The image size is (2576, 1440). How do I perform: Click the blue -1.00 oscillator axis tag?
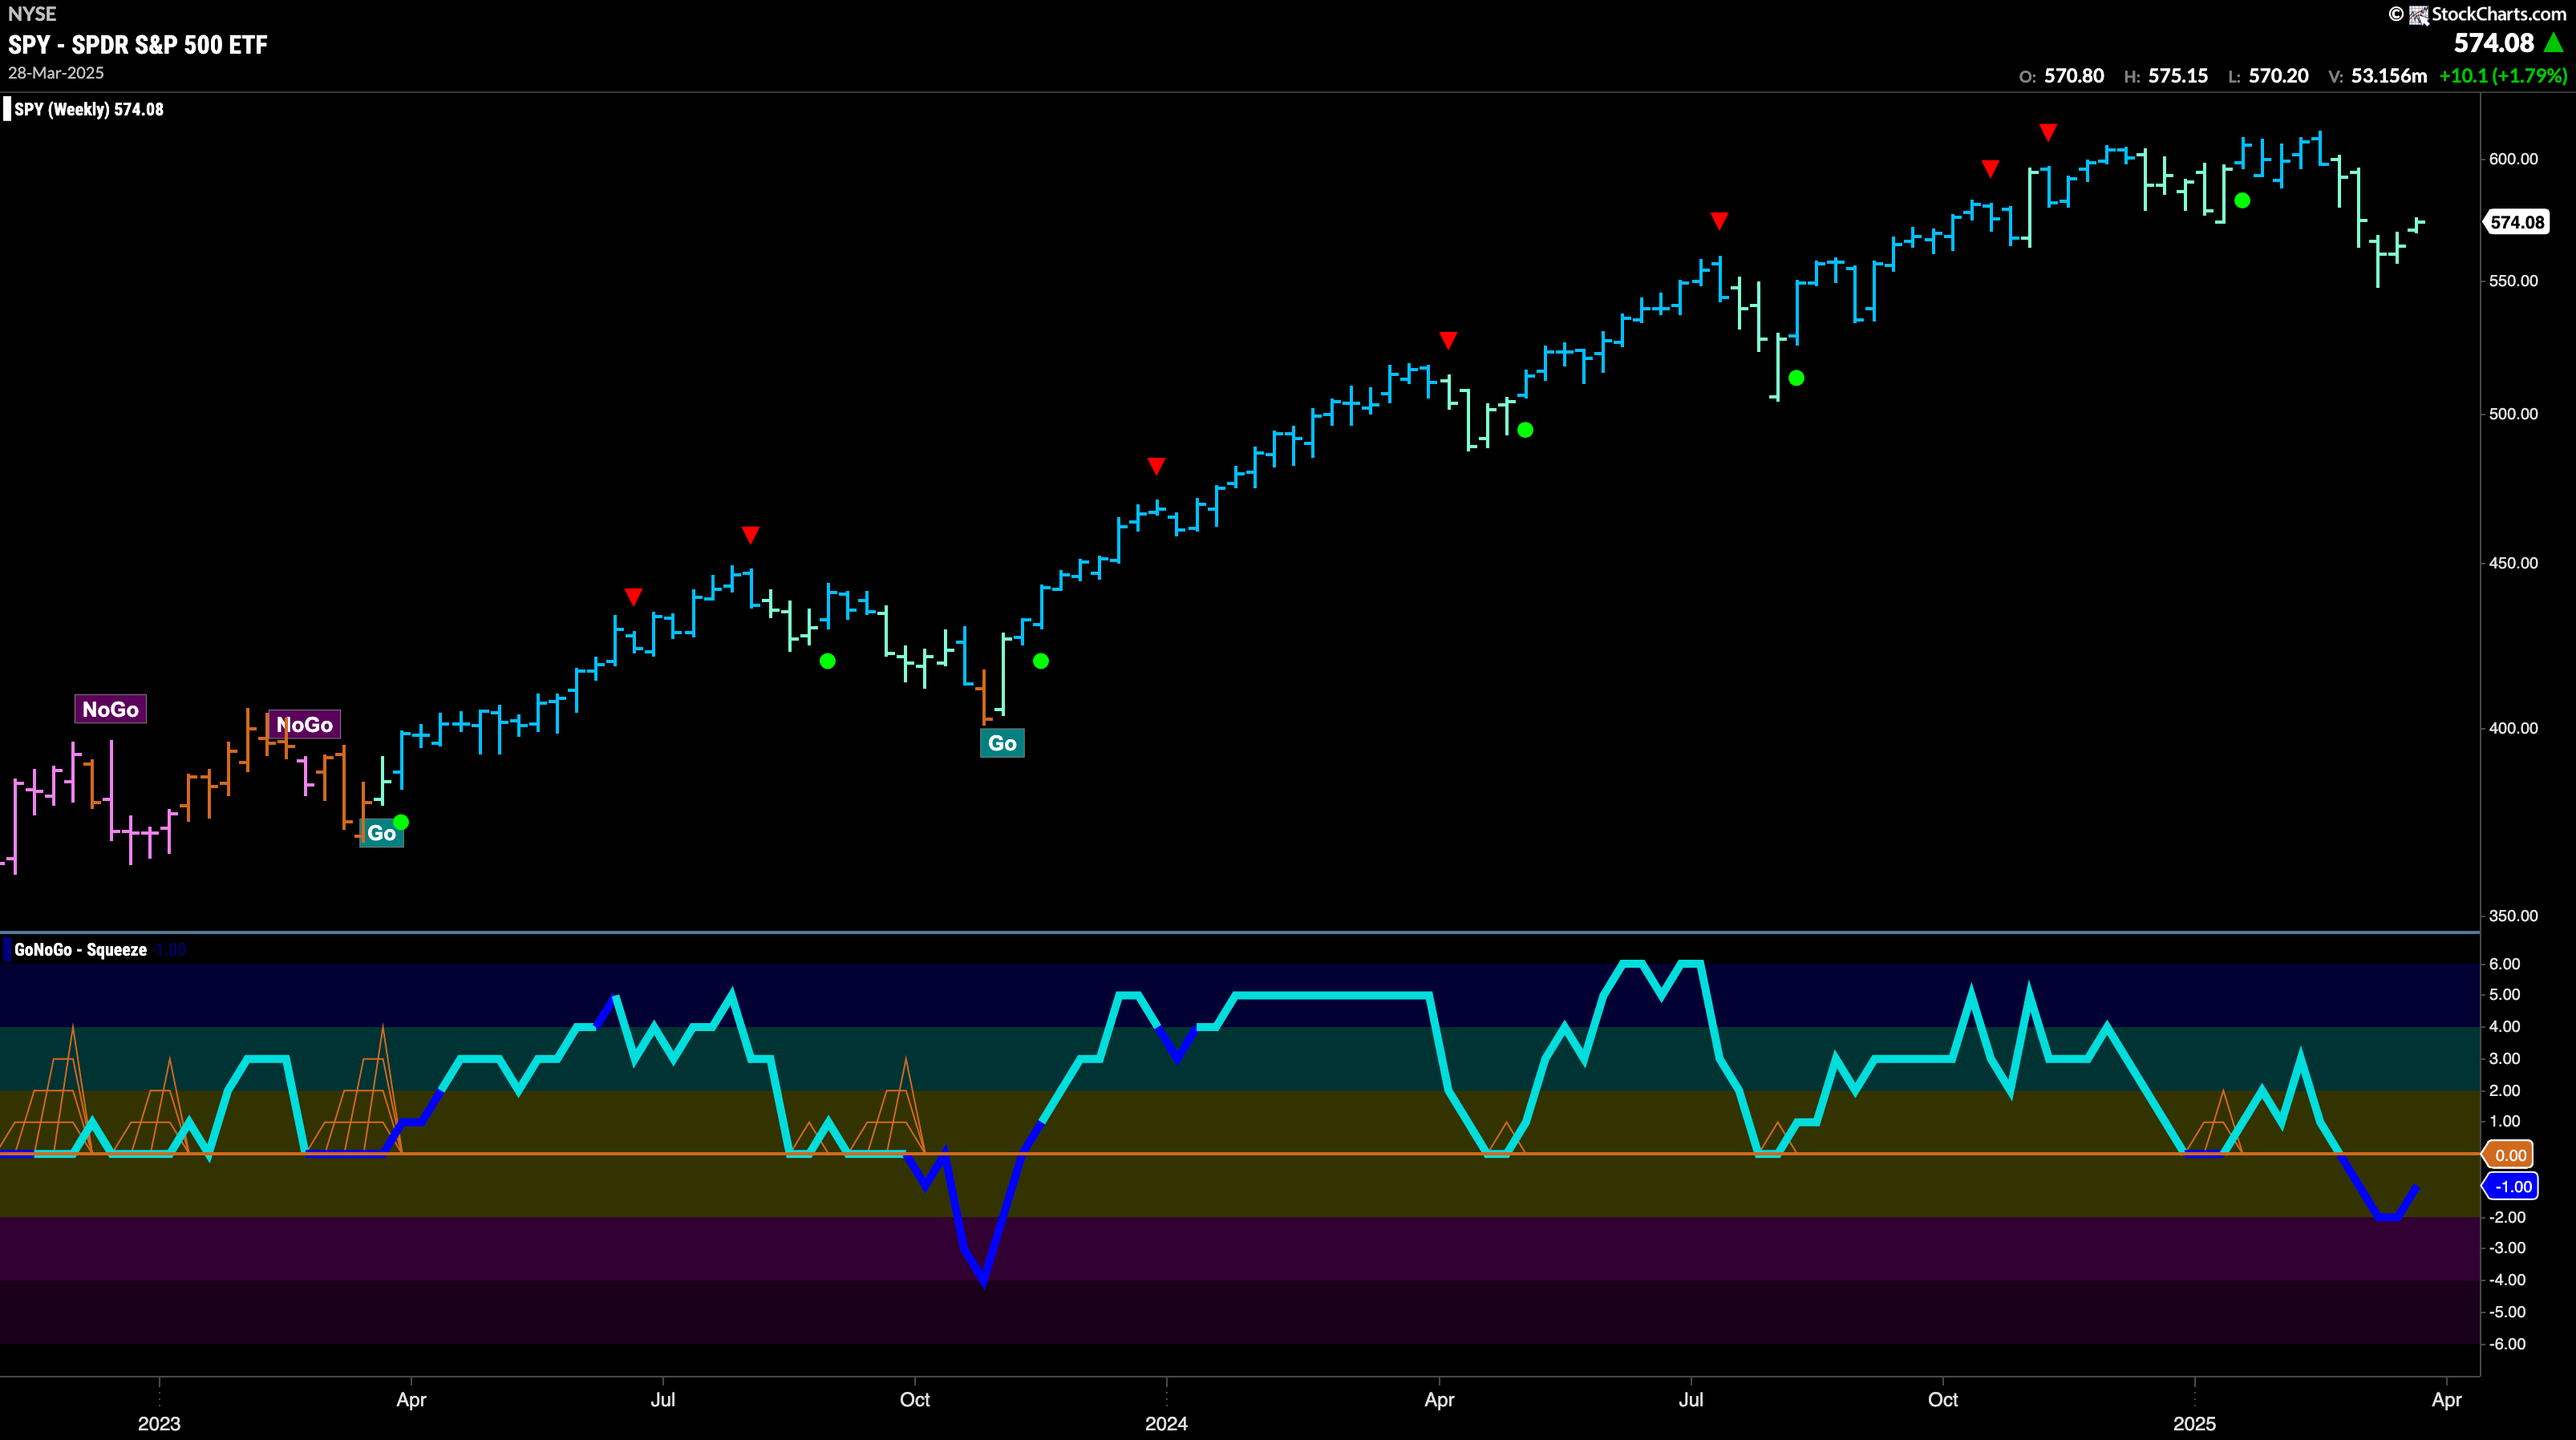2511,1187
